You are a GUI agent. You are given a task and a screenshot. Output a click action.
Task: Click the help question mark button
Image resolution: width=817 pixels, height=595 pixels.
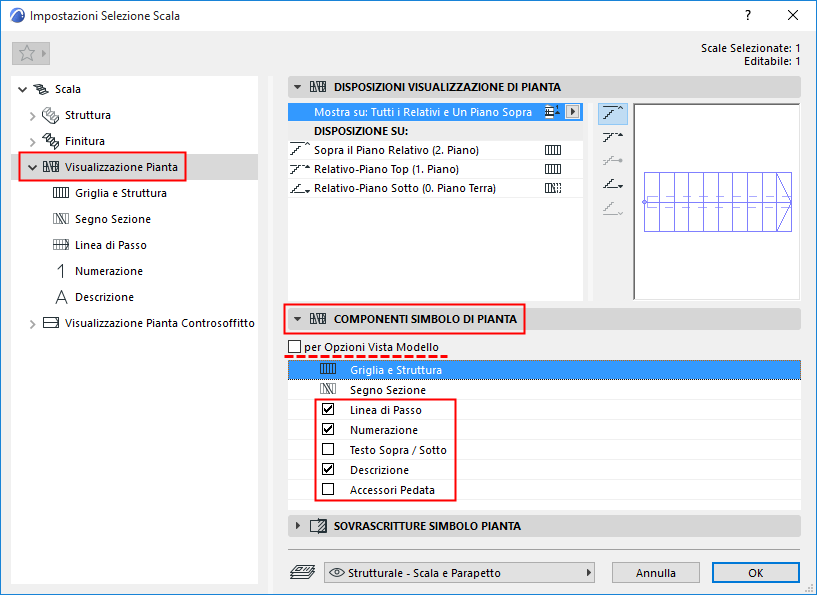point(748,15)
